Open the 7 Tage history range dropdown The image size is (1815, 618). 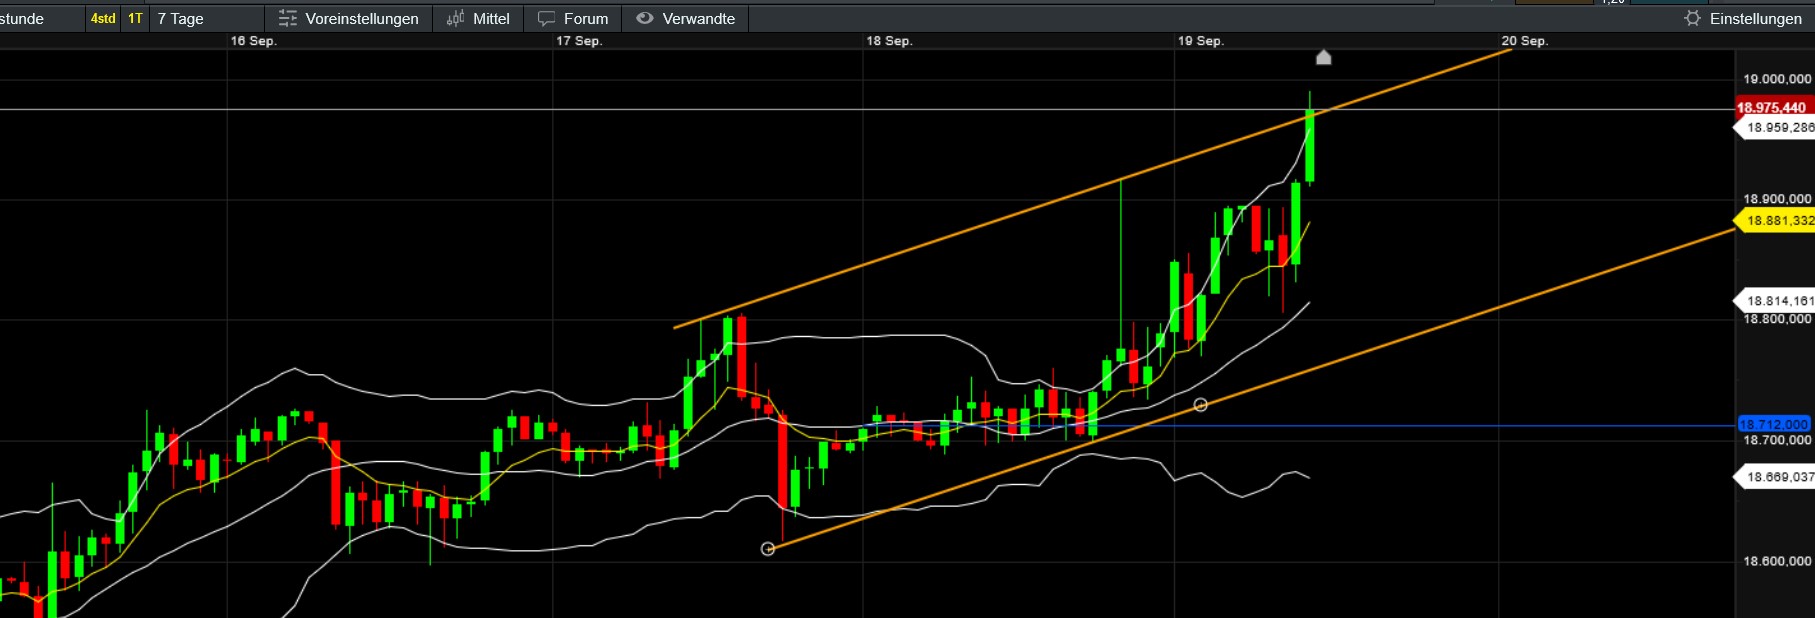click(206, 18)
